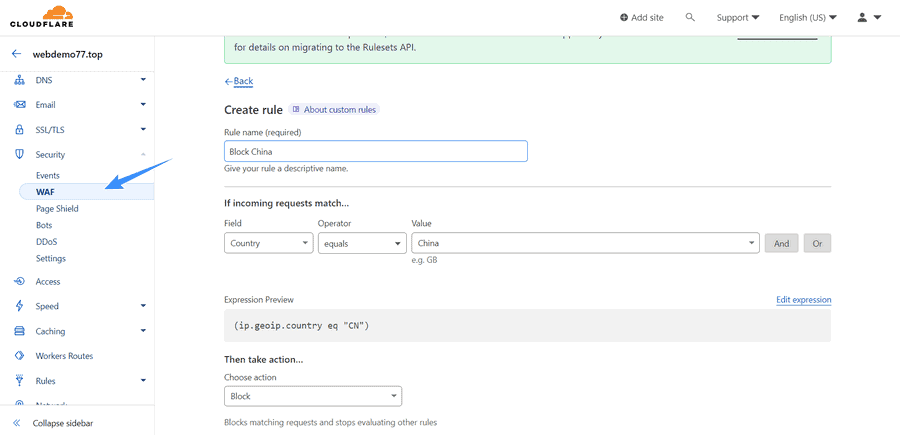Click the book icon in About custom rules
The height and width of the screenshot is (435, 900).
click(x=296, y=109)
